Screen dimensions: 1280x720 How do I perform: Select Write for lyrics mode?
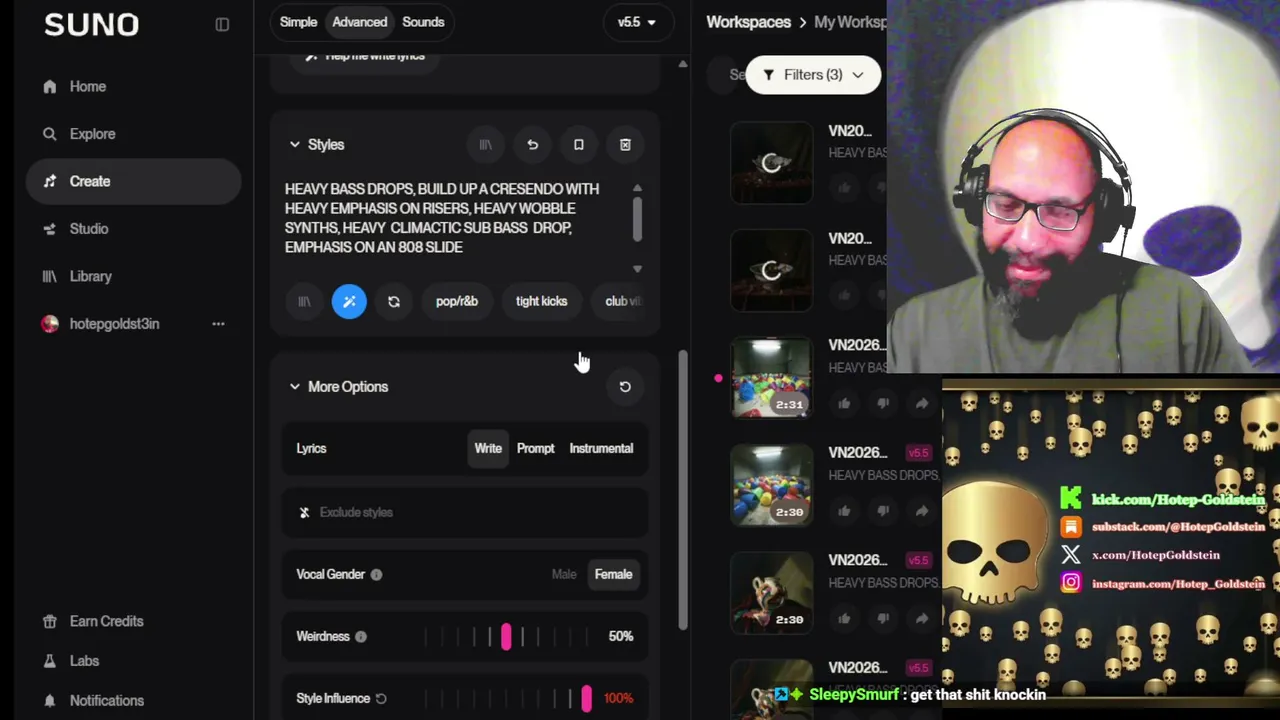pos(488,449)
